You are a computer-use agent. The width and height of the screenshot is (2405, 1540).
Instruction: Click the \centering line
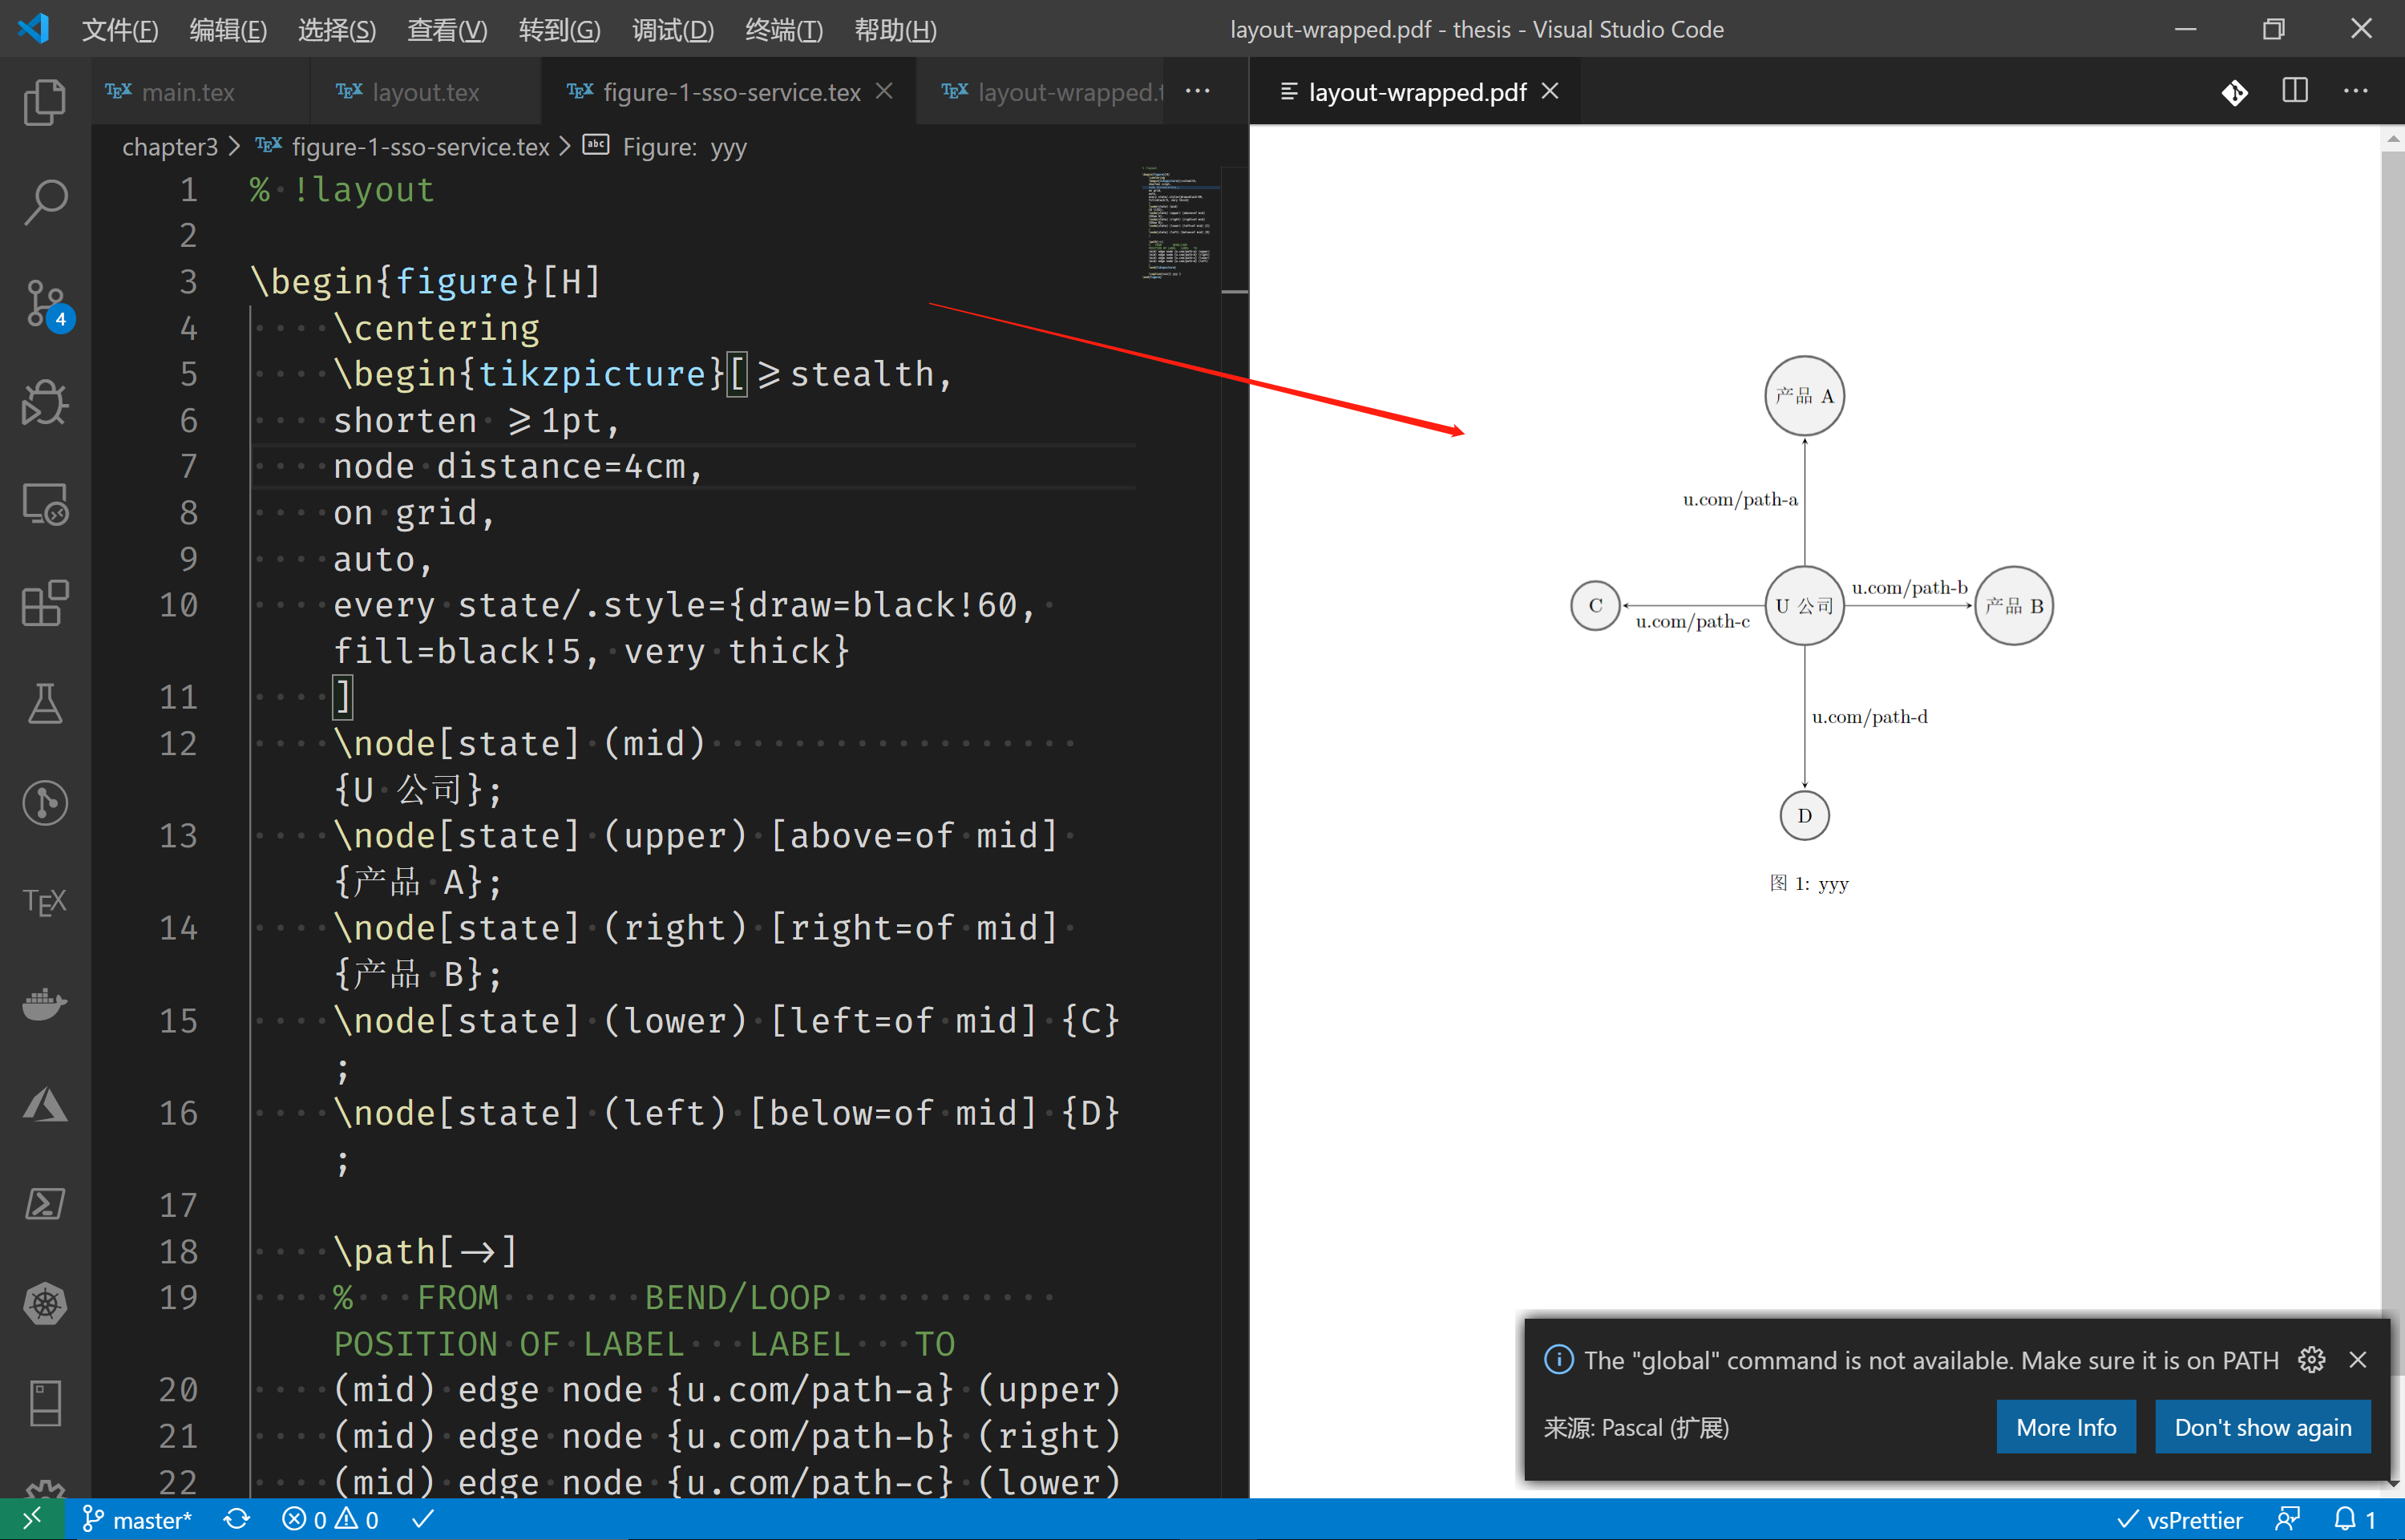tap(436, 328)
